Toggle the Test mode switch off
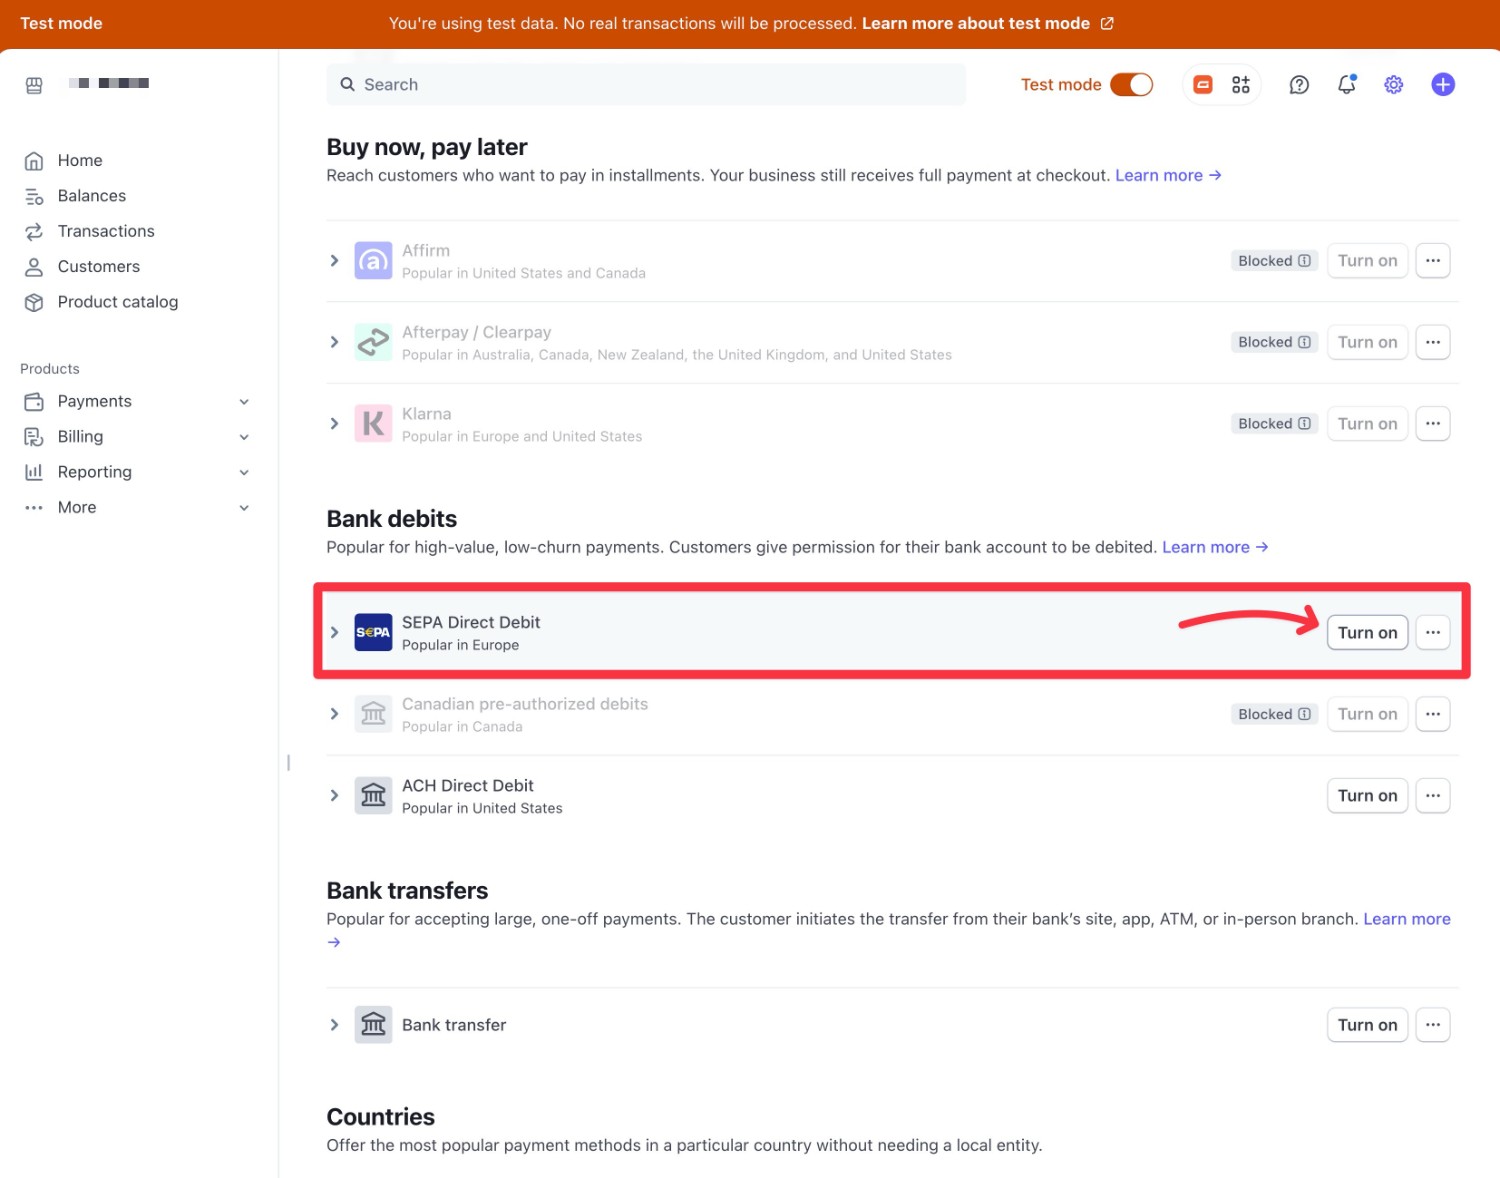The width and height of the screenshot is (1500, 1178). [x=1131, y=85]
